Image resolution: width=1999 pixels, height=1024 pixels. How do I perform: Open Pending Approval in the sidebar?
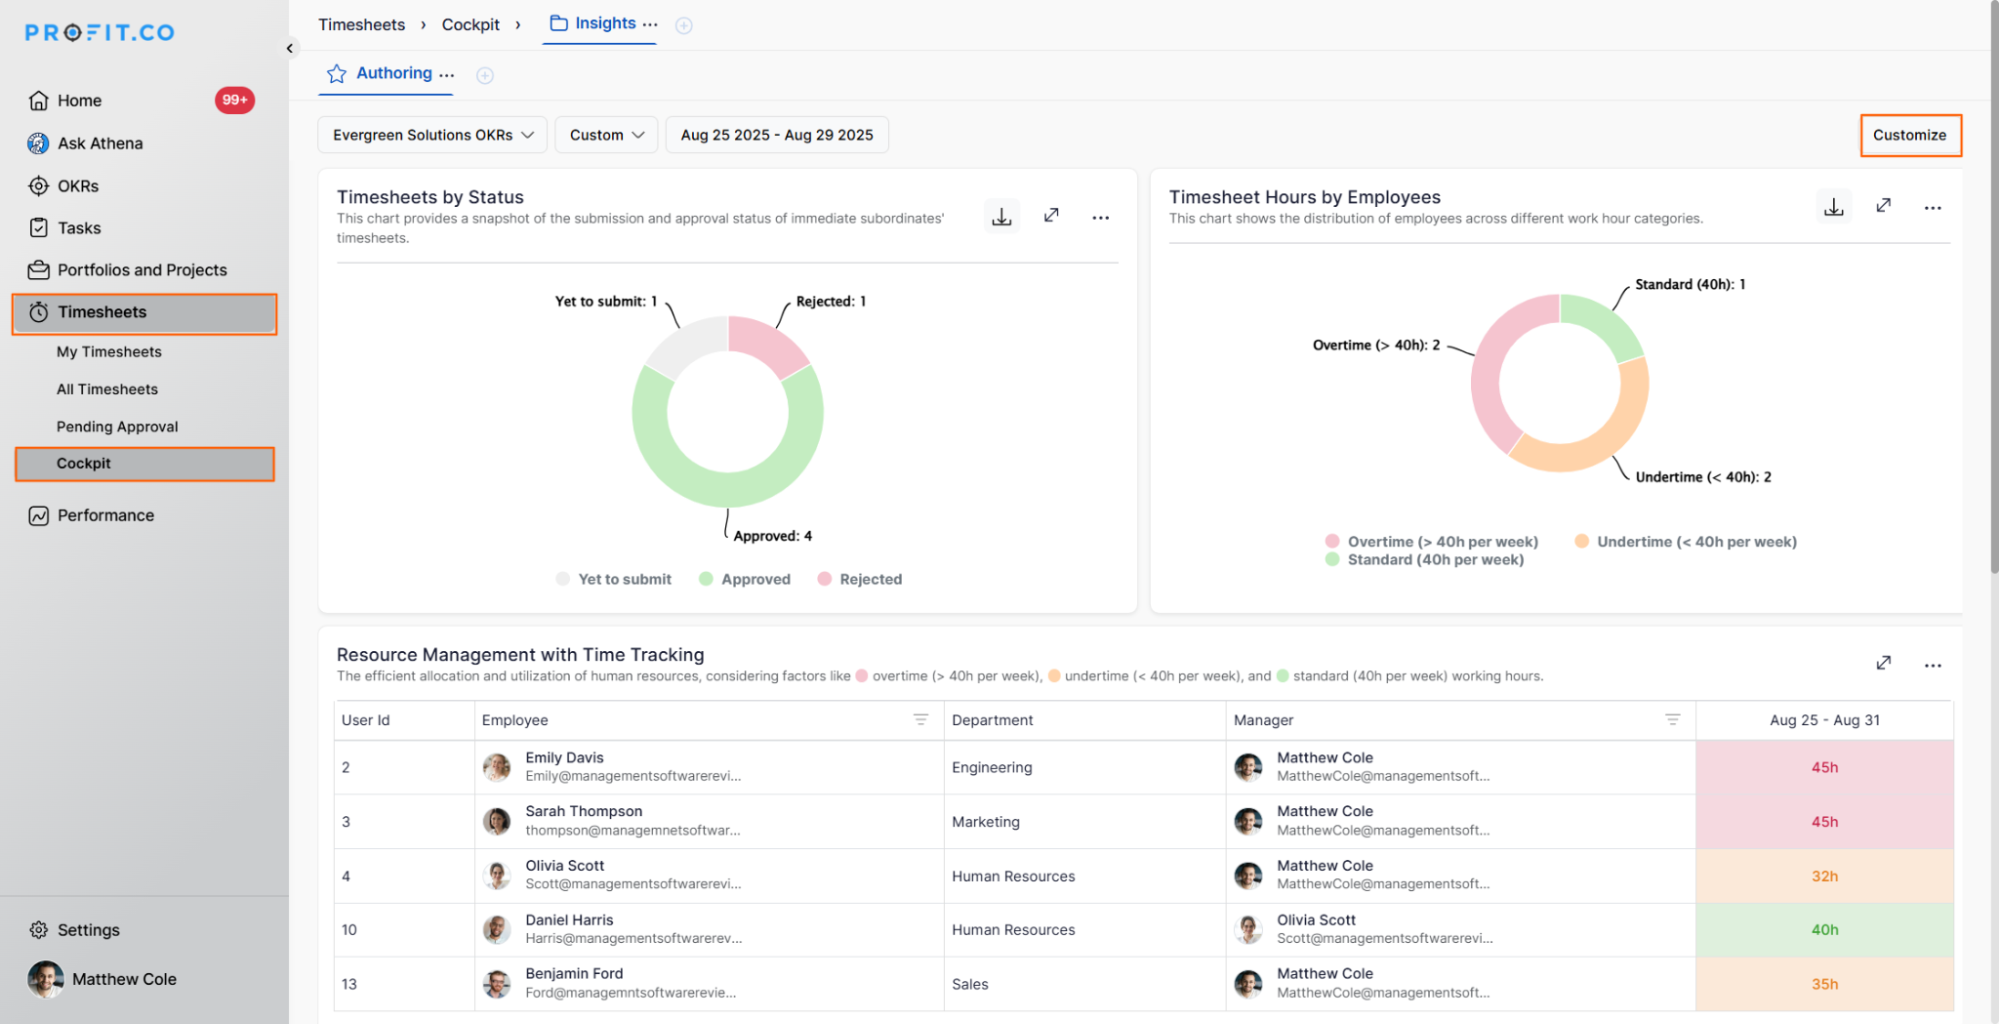click(117, 427)
